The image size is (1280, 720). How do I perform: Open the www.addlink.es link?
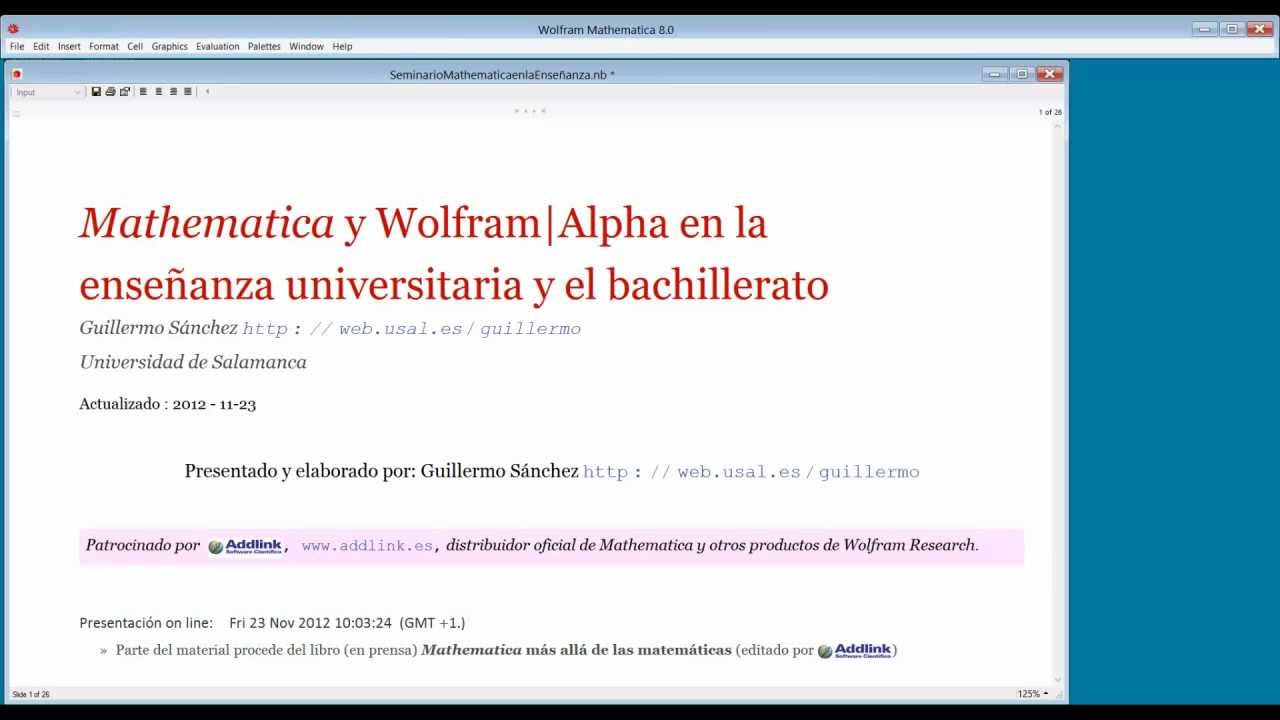[x=367, y=546]
